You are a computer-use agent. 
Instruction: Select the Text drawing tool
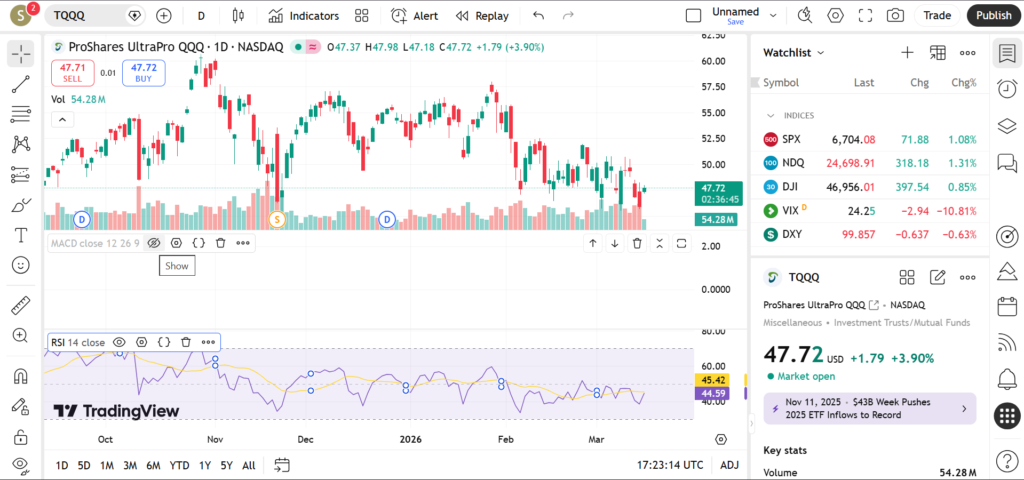(20, 235)
